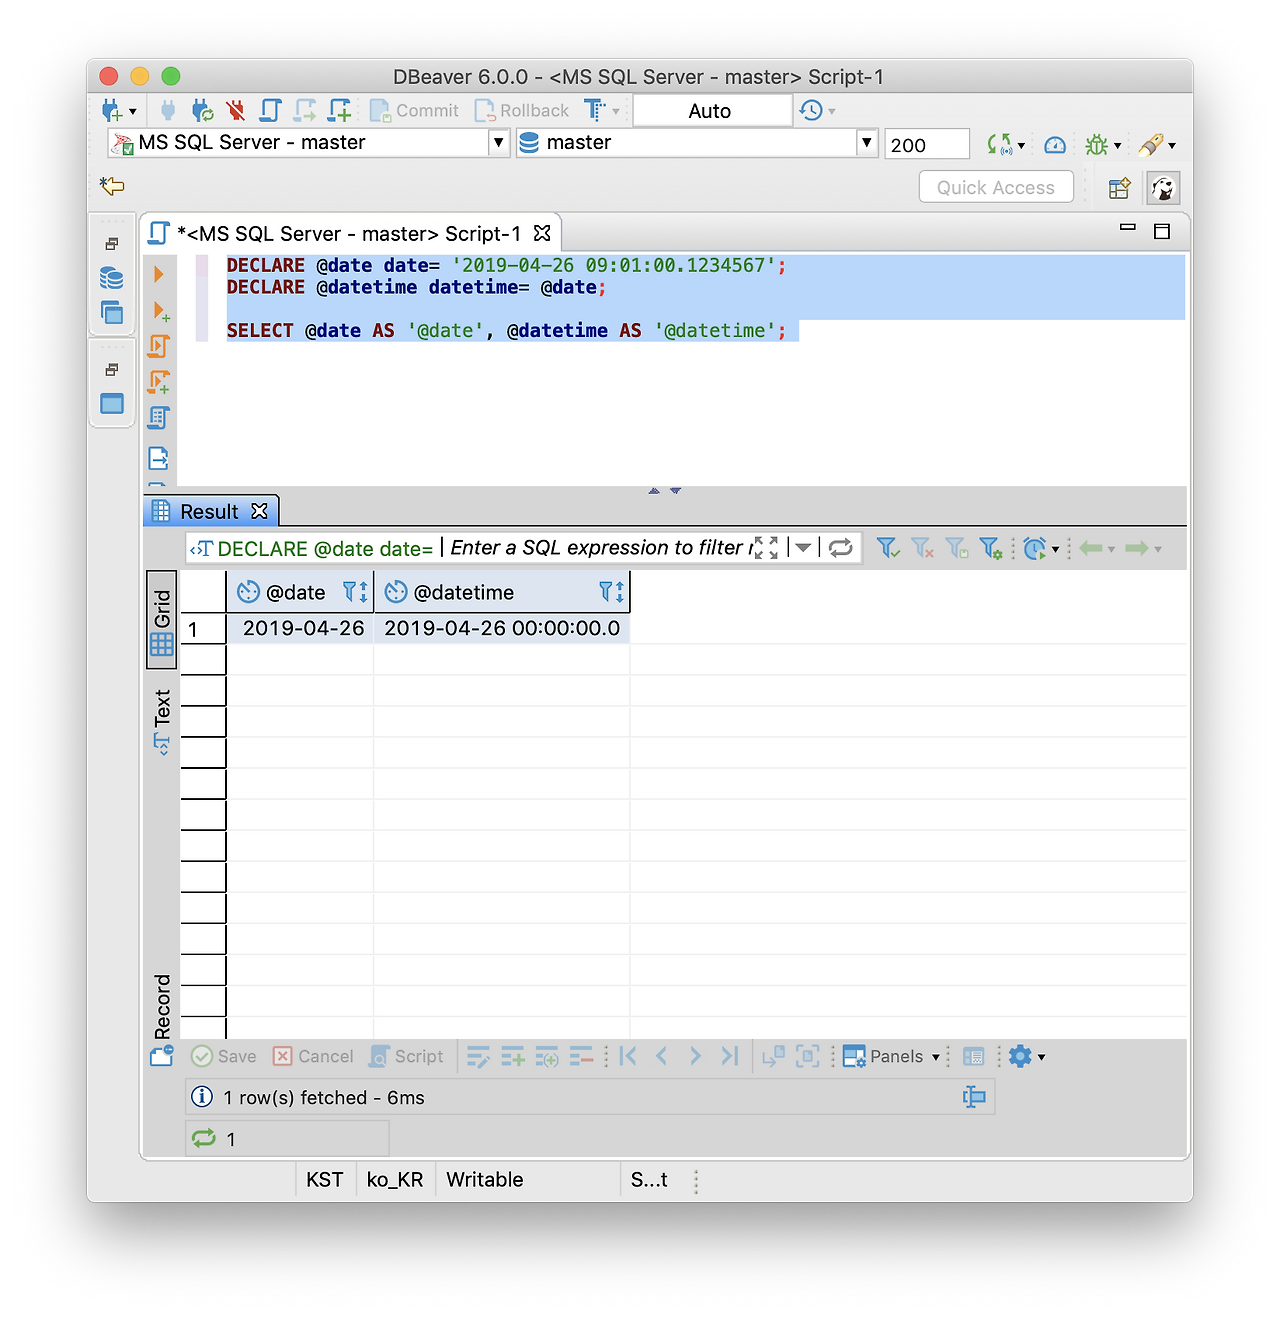Switch results to Text view
1280x1317 pixels.
pyautogui.click(x=161, y=713)
